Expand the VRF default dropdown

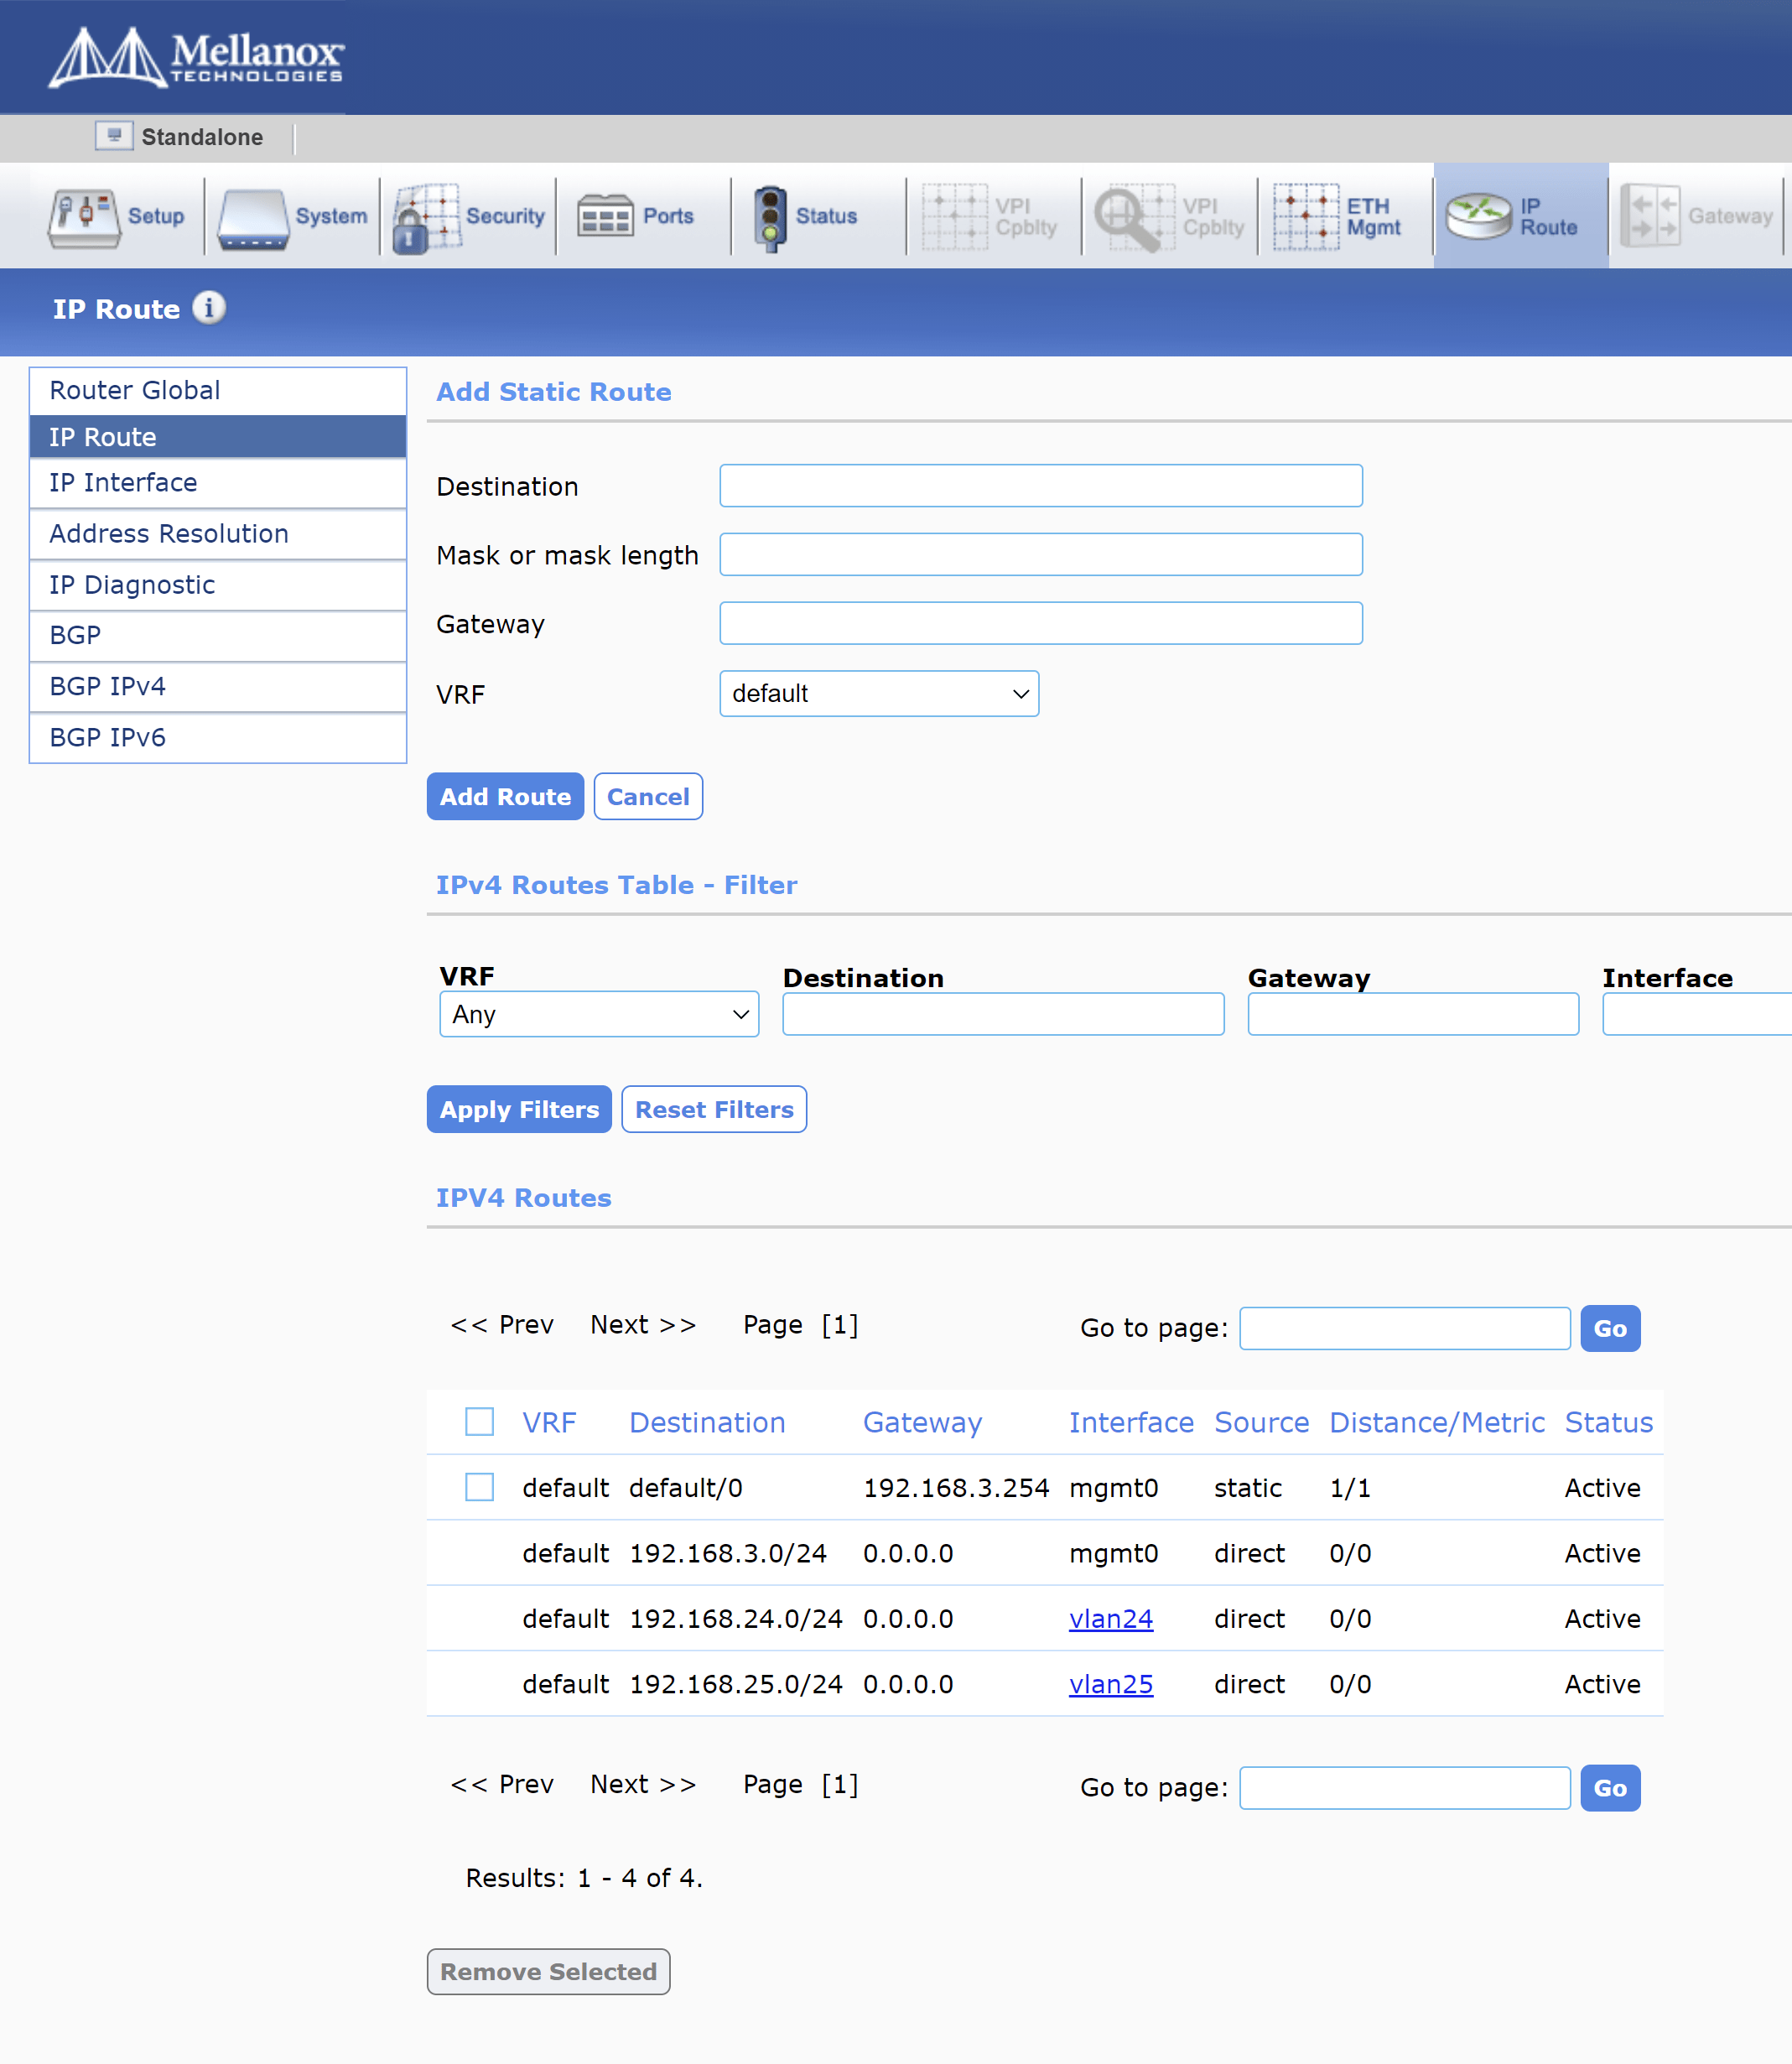tap(879, 694)
